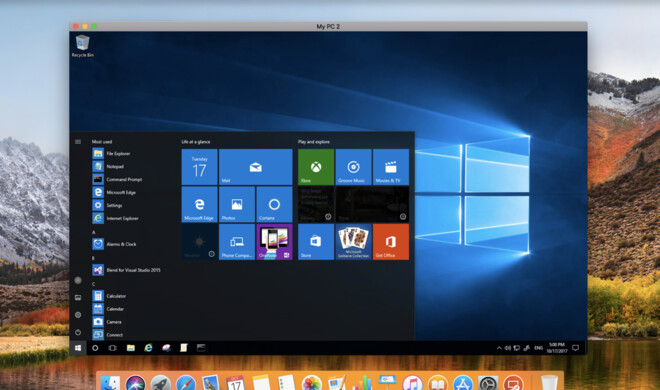660x390 pixels.
Task: Open the Groove Music tile
Action: (354, 167)
